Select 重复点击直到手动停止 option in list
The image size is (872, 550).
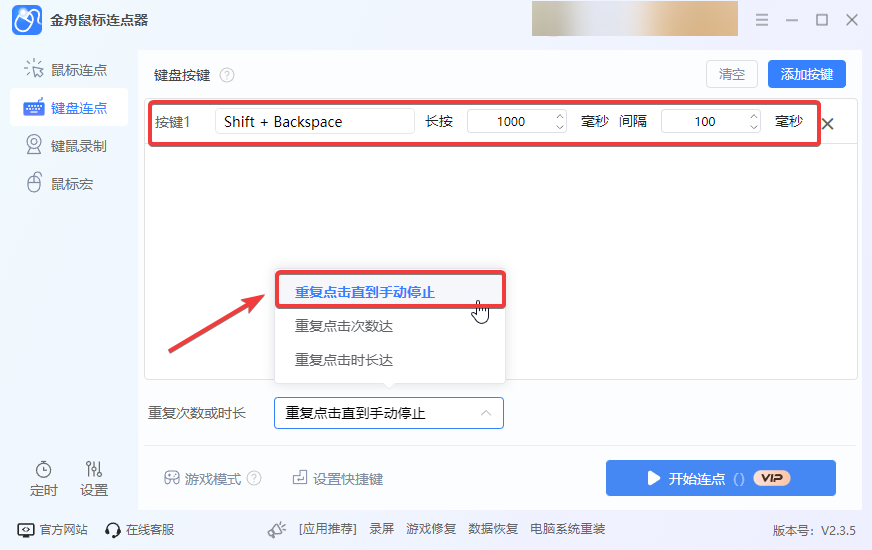point(390,291)
